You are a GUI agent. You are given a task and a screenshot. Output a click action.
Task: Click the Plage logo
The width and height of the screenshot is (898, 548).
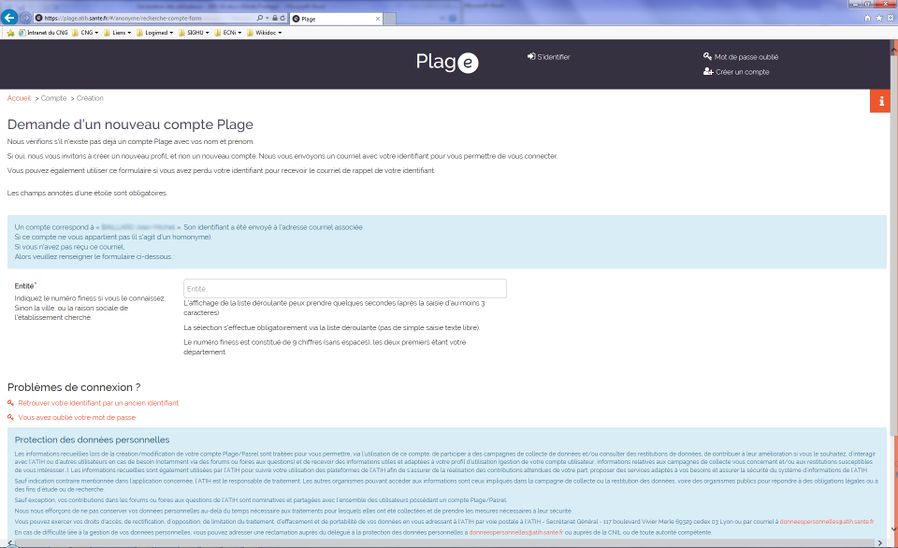pyautogui.click(x=447, y=62)
